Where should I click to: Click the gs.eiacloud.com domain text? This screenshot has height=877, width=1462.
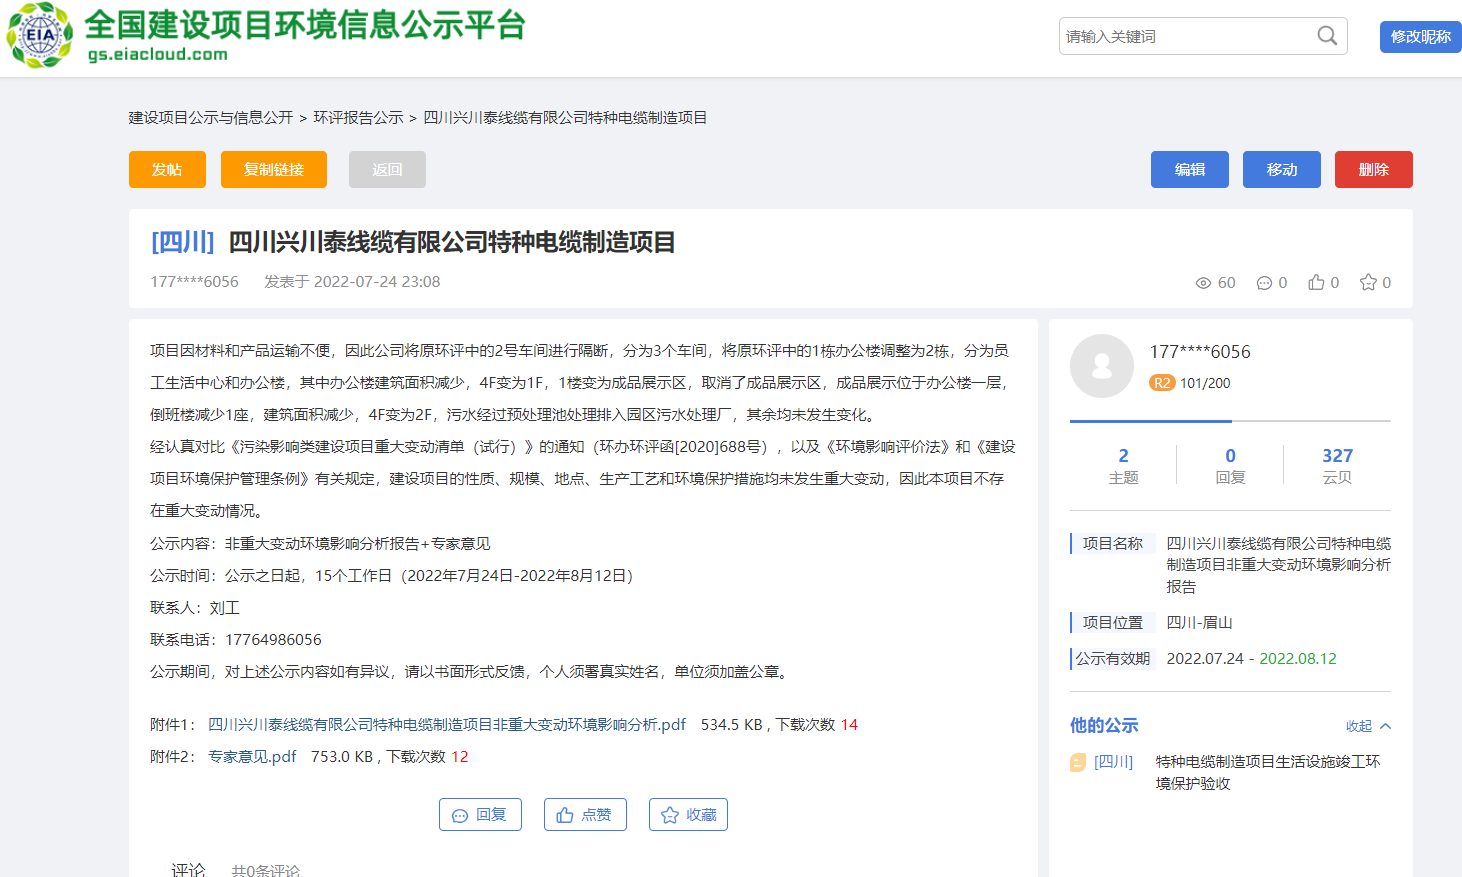pyautogui.click(x=158, y=55)
